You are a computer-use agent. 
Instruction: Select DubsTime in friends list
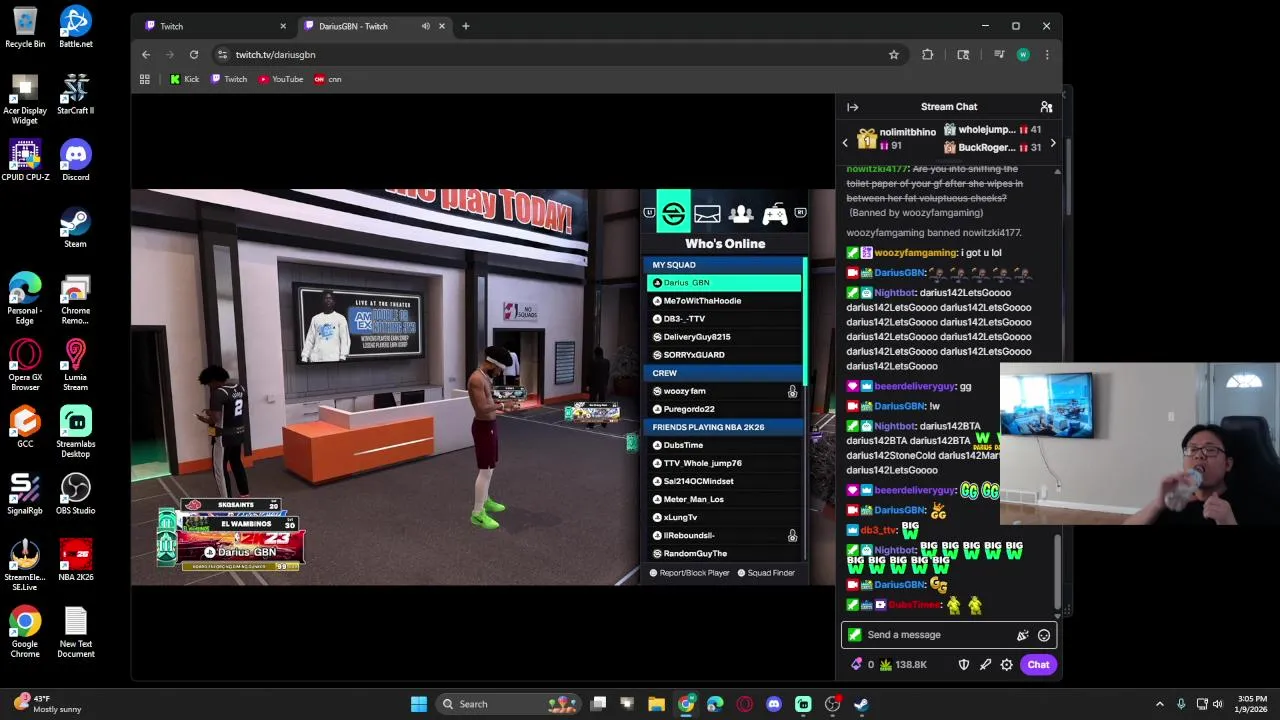724,445
